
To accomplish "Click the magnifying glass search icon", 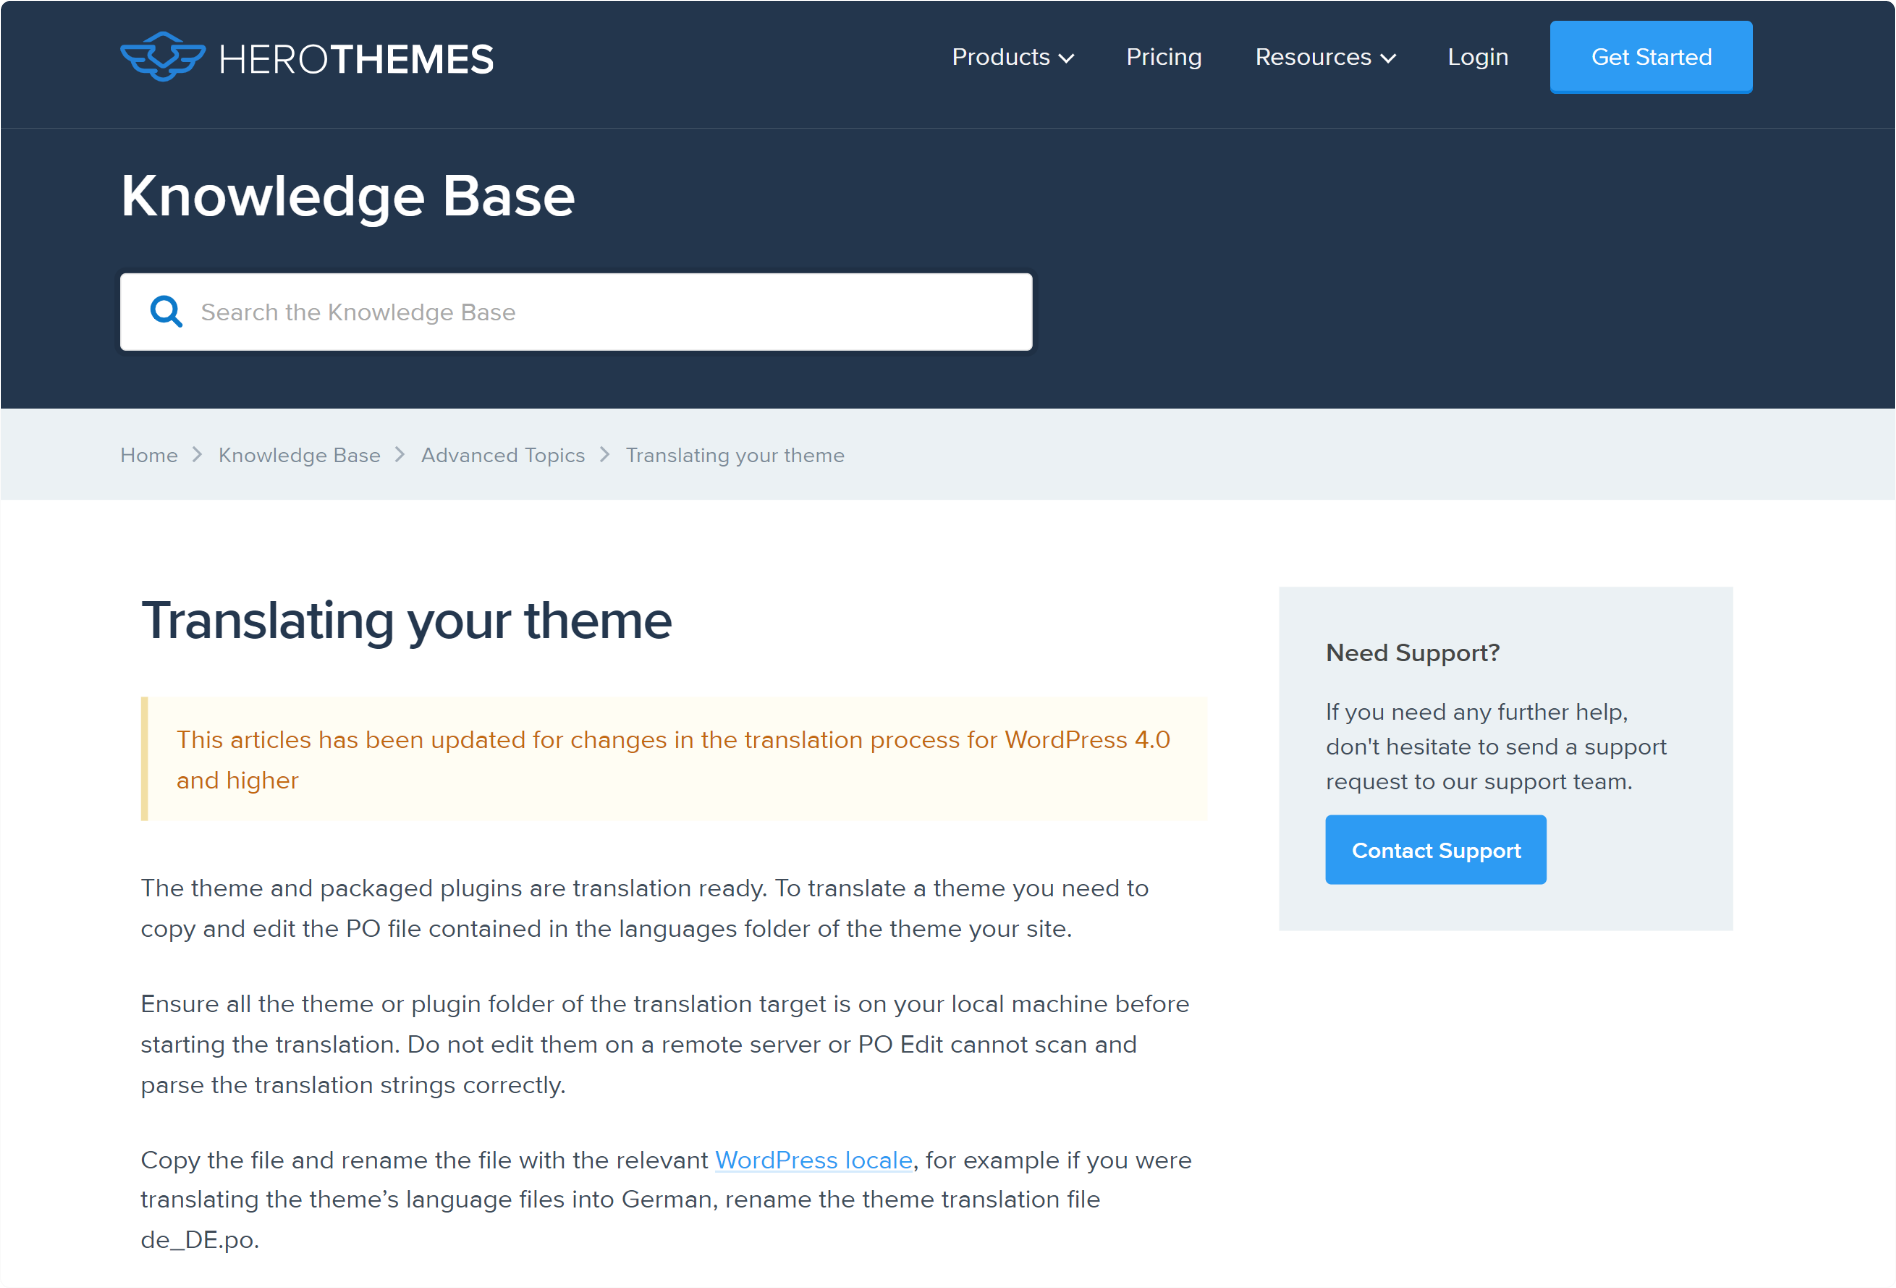I will [166, 312].
